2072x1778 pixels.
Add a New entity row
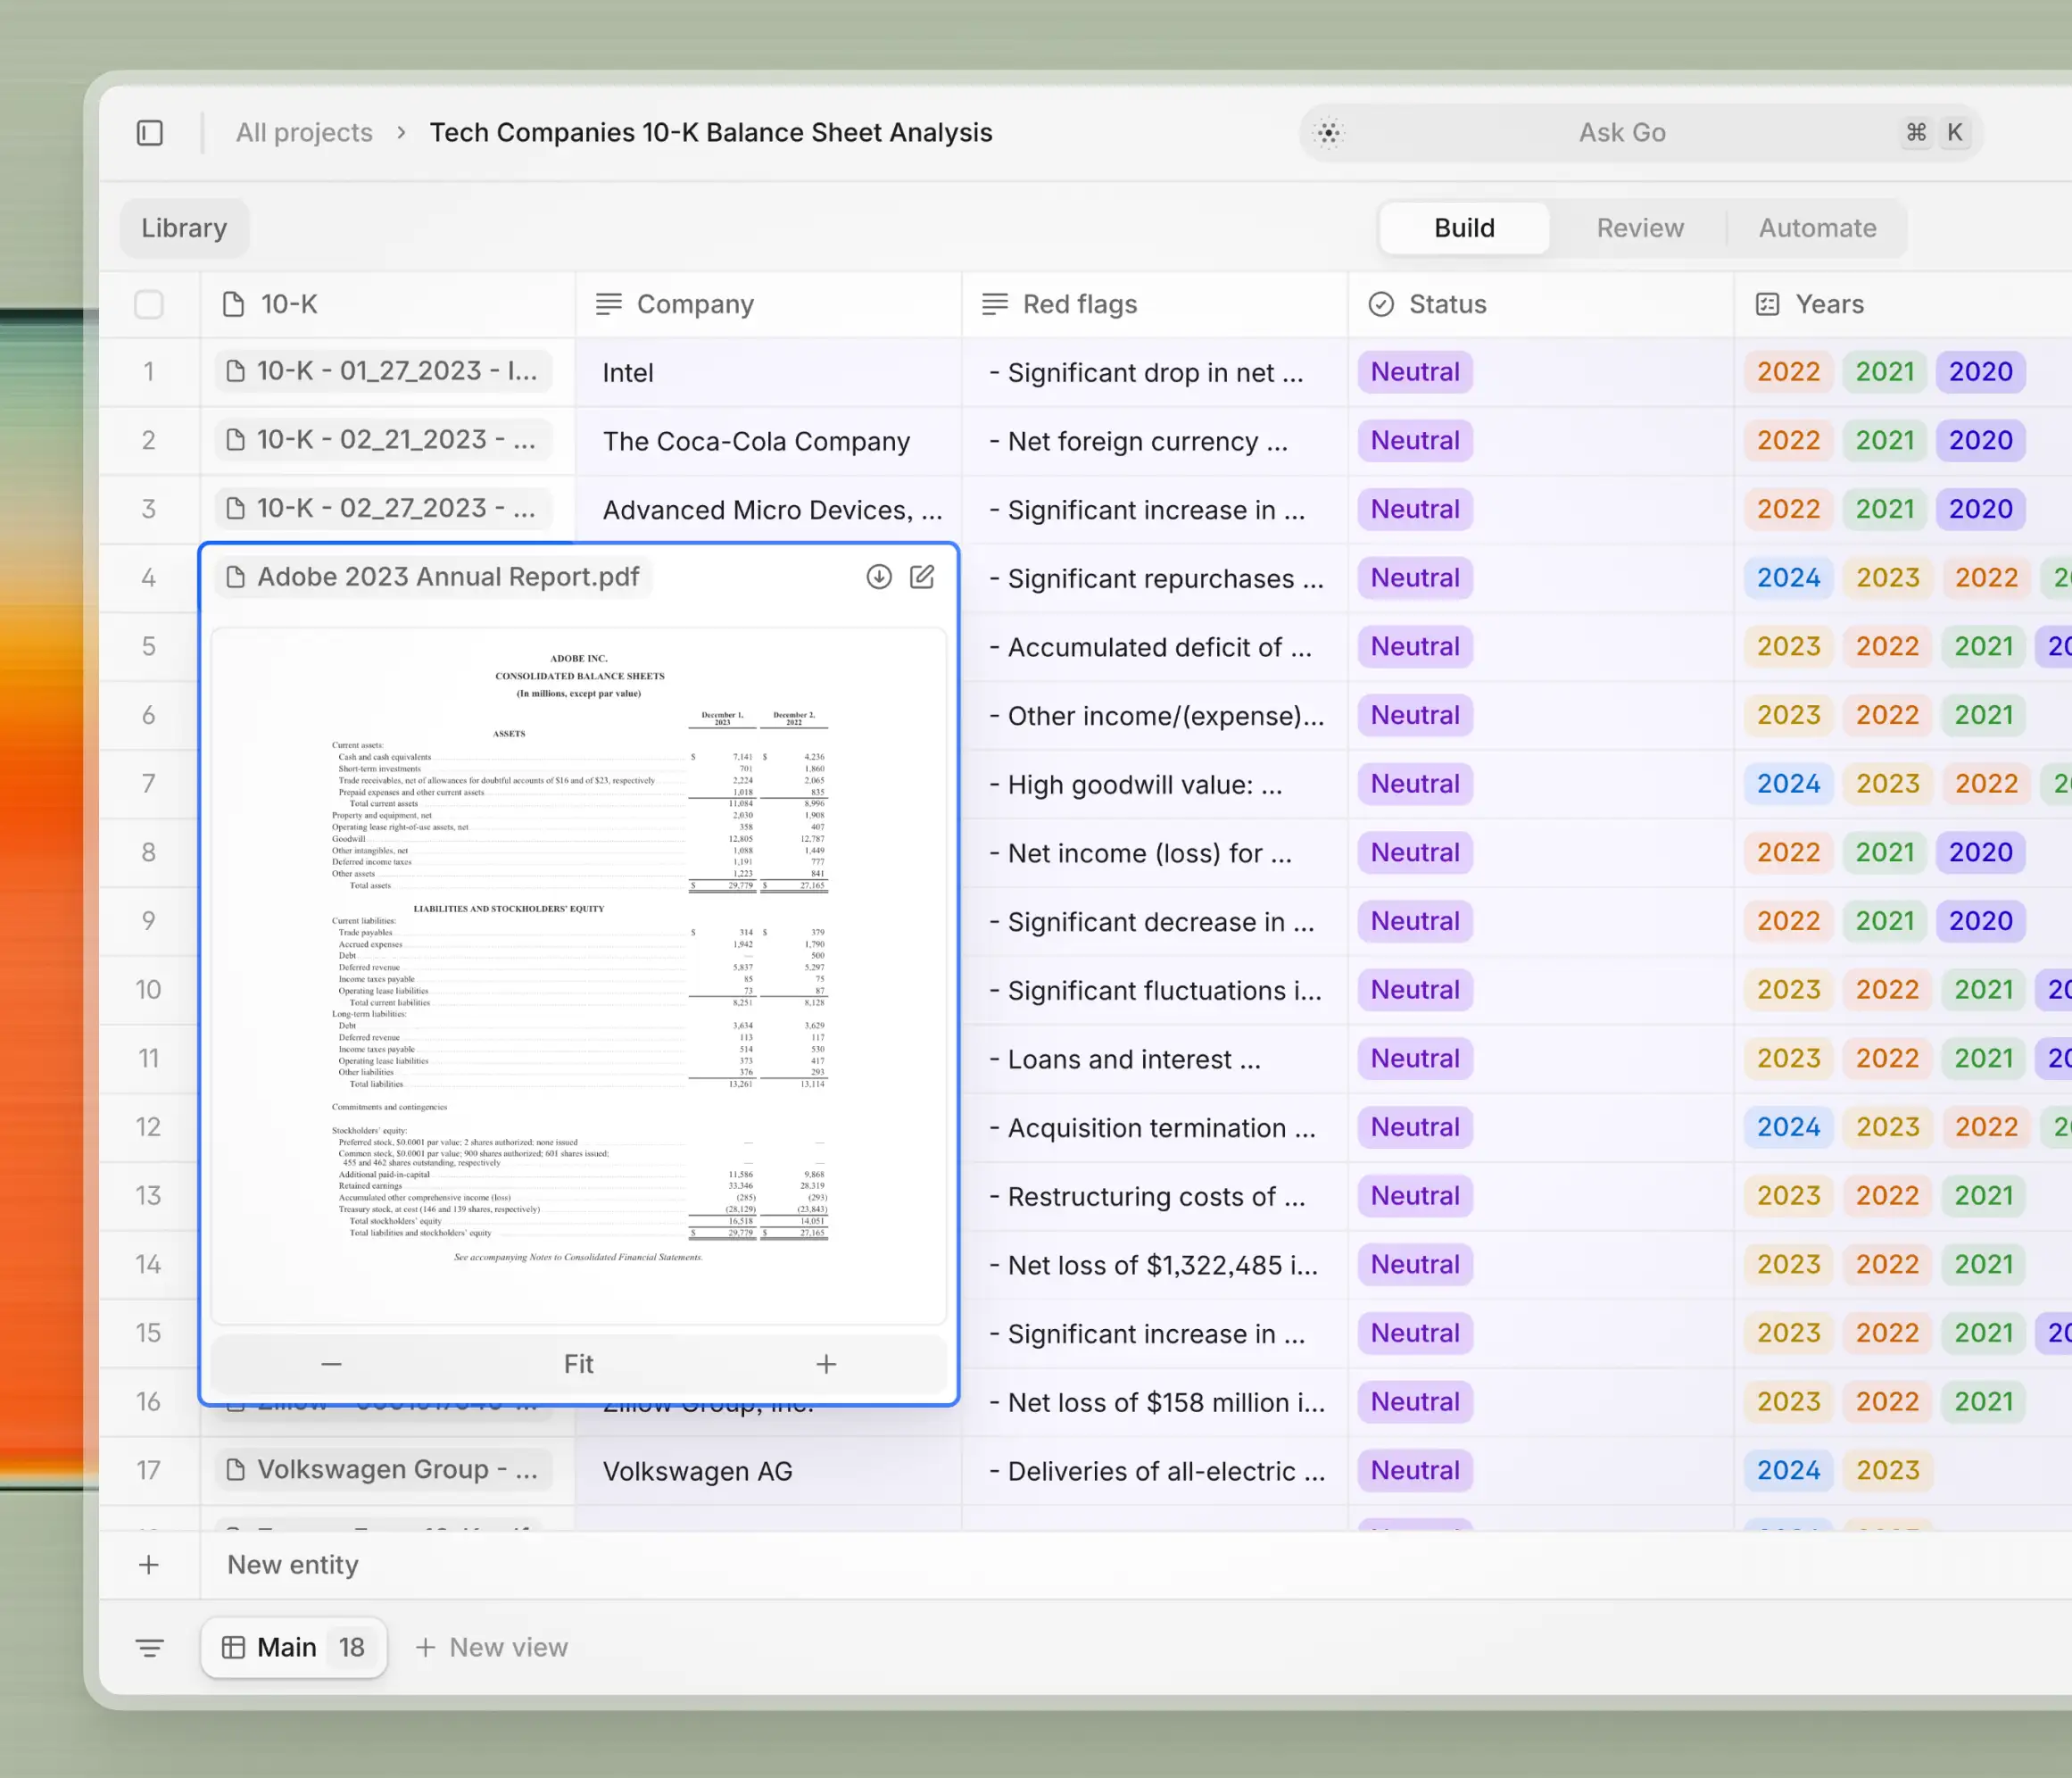pyautogui.click(x=292, y=1565)
